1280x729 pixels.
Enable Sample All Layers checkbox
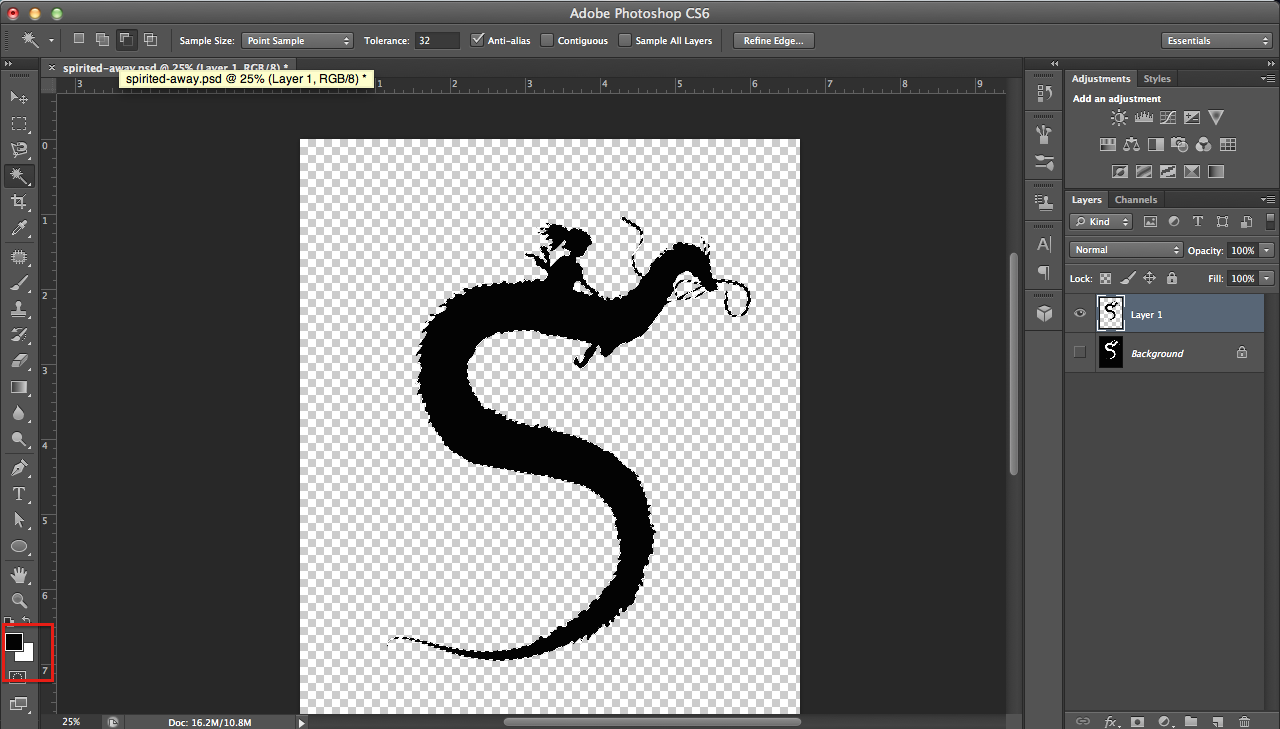point(625,41)
